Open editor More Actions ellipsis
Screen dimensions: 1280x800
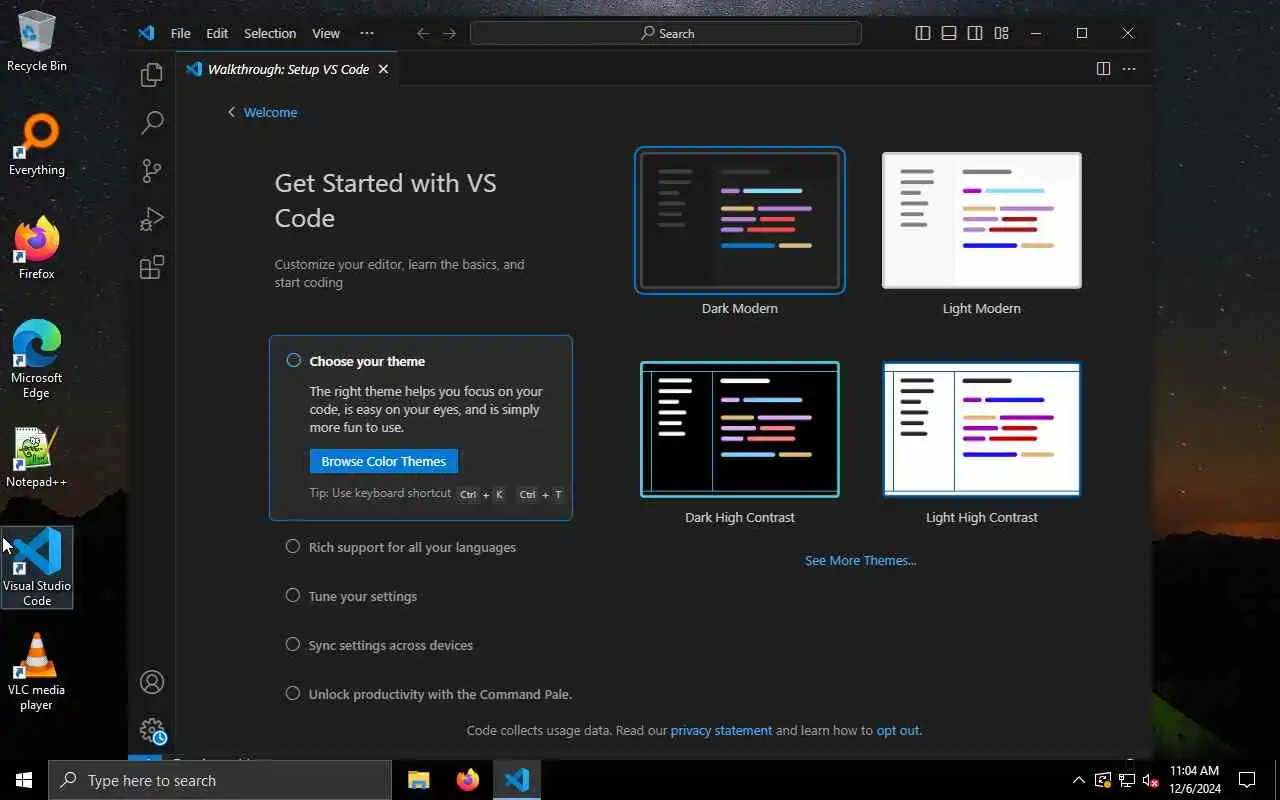(1129, 69)
